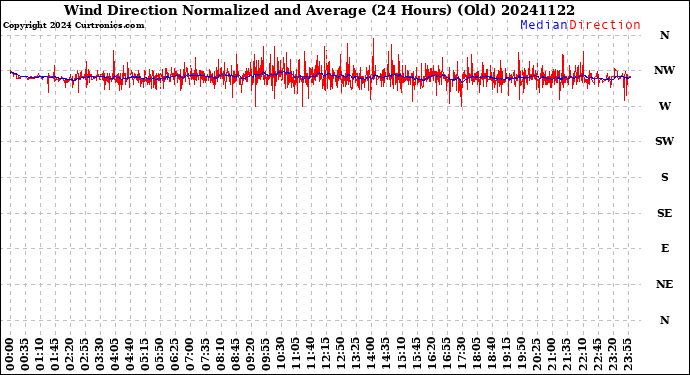Select the NE axis label

664,284
